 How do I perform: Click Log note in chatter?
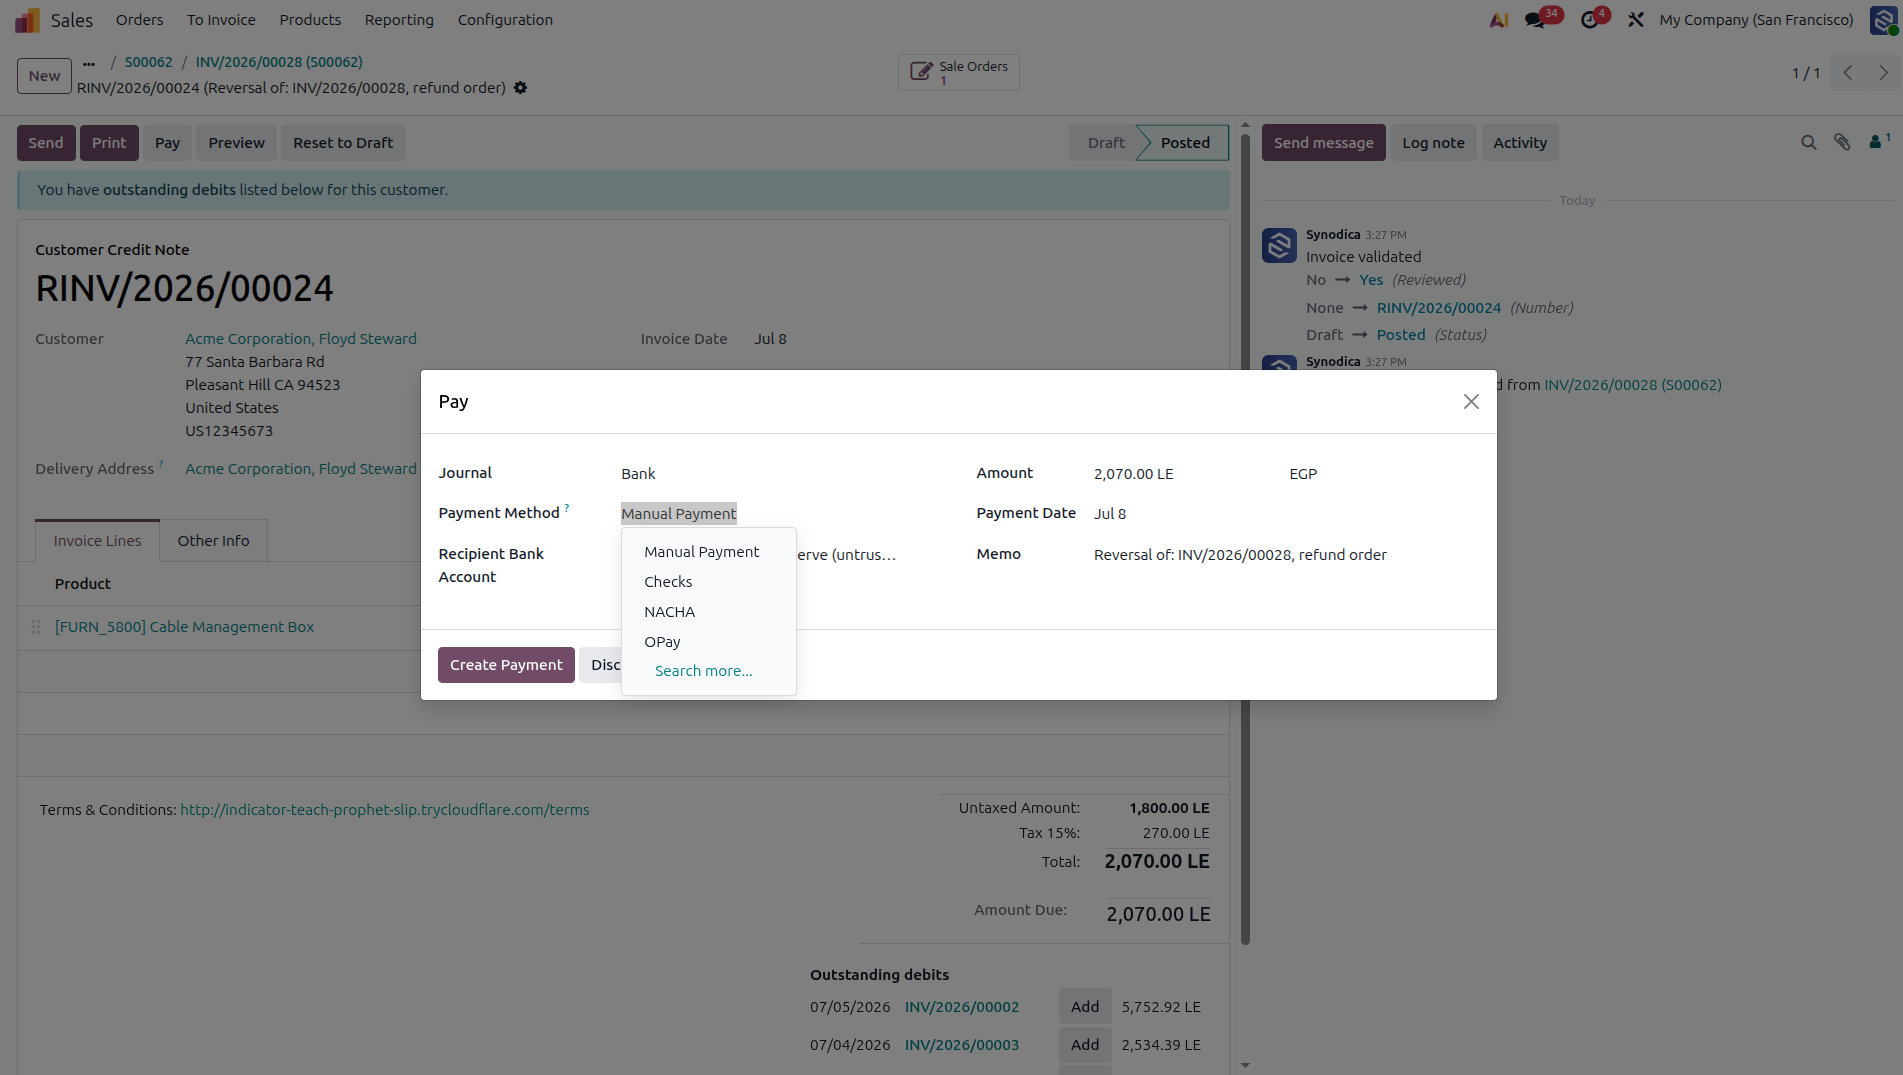1433,143
